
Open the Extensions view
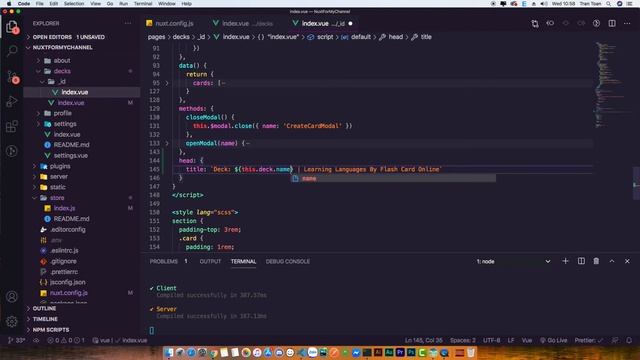pos(12,126)
